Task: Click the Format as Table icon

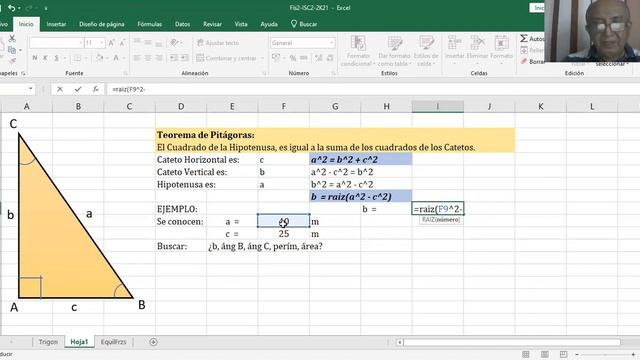Action: (395, 43)
